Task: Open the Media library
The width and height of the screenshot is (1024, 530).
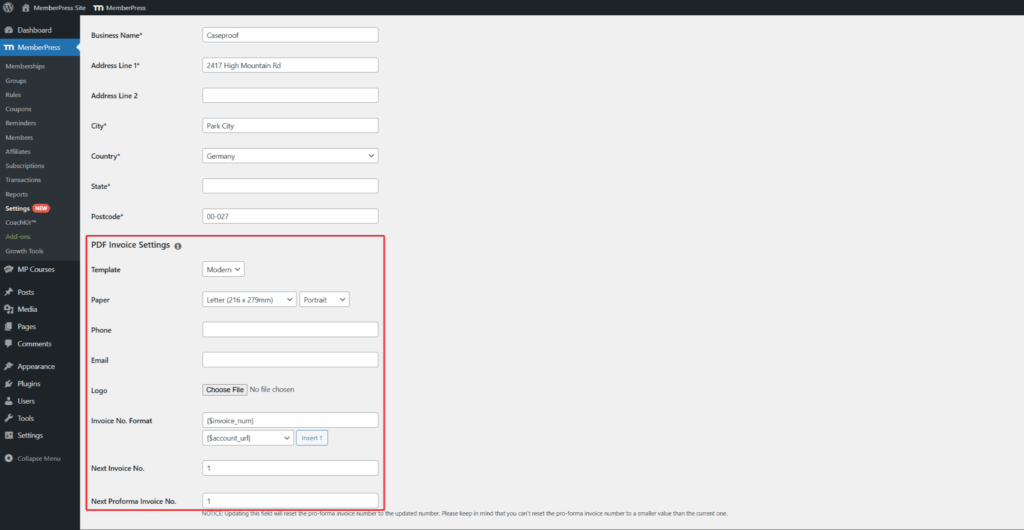Action: 27,309
